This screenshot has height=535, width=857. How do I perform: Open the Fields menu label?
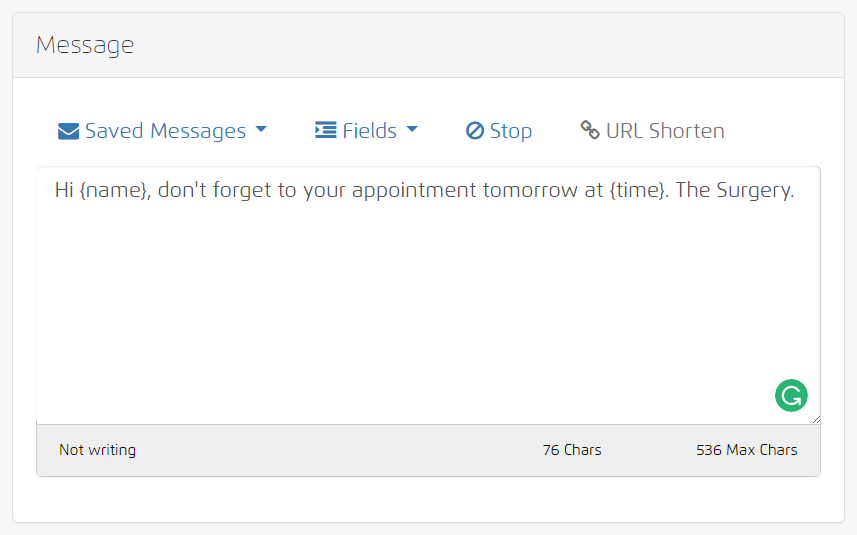click(369, 131)
